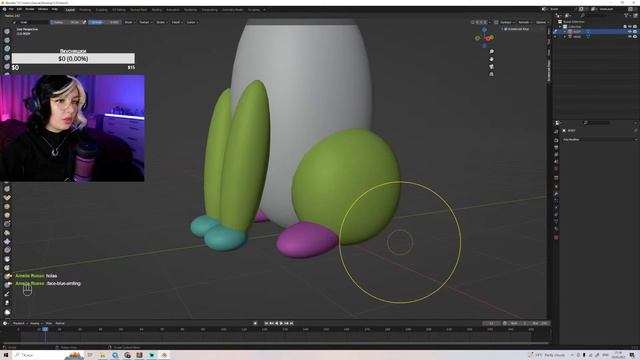Image resolution: width=640 pixels, height=360 pixels.
Task: Open the Render properties tab
Action: pyautogui.click(x=556, y=140)
